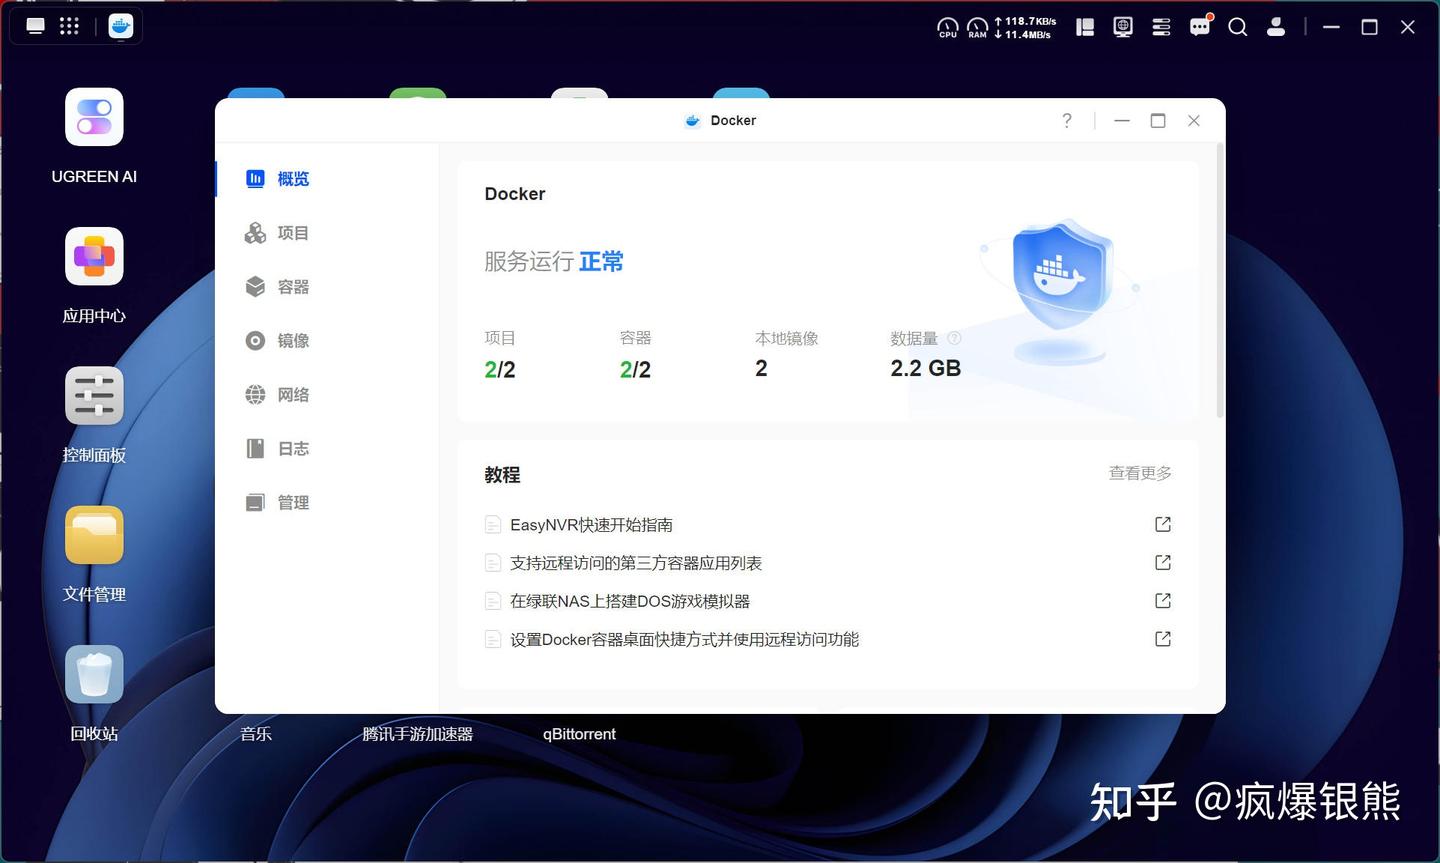The height and width of the screenshot is (863, 1440).
Task: Open the user account icon
Action: coord(1276,27)
